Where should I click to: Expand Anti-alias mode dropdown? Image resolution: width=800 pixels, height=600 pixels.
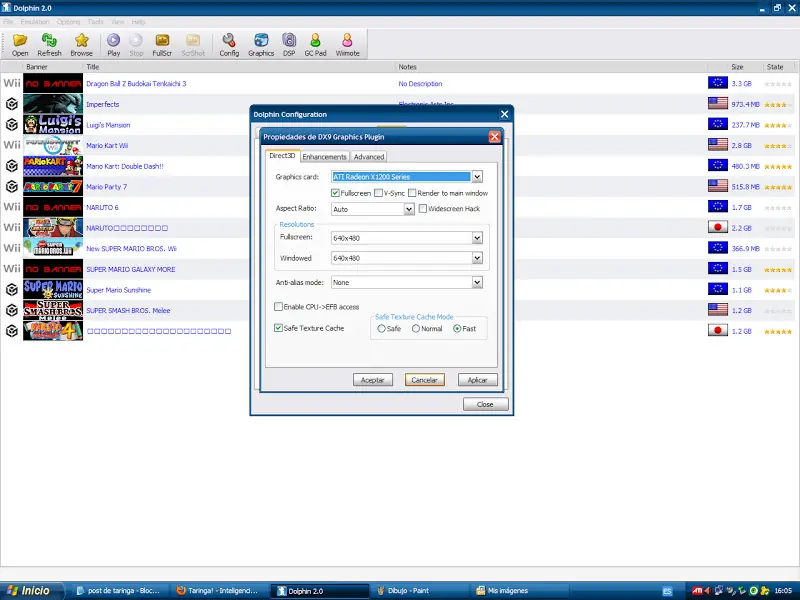click(477, 282)
